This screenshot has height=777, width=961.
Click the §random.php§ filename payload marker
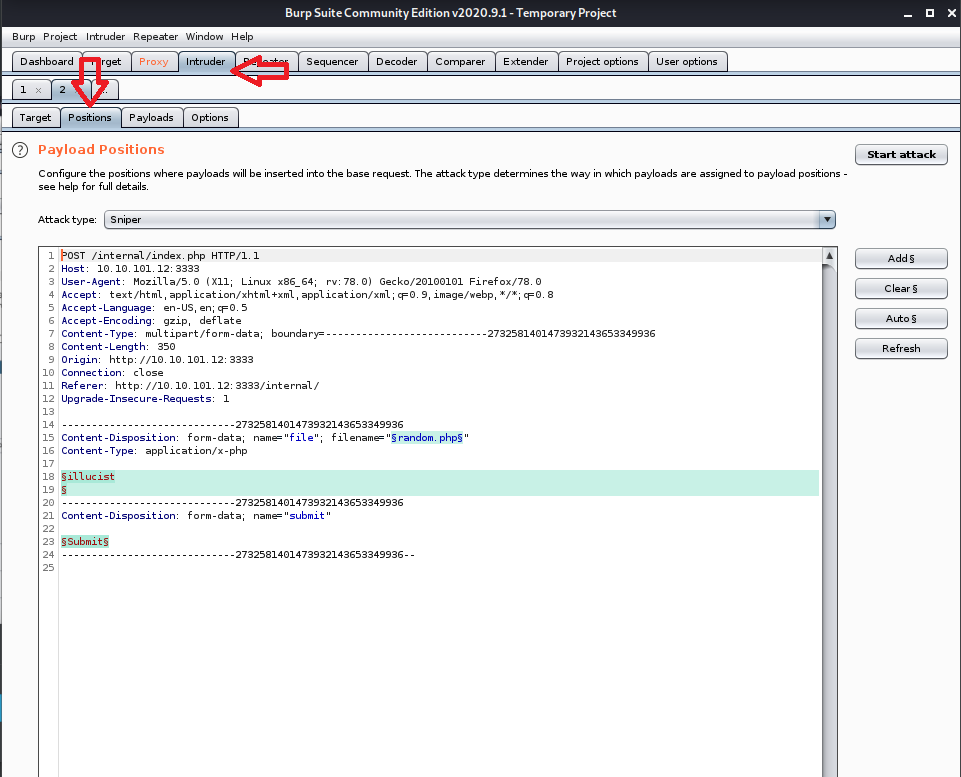427,438
